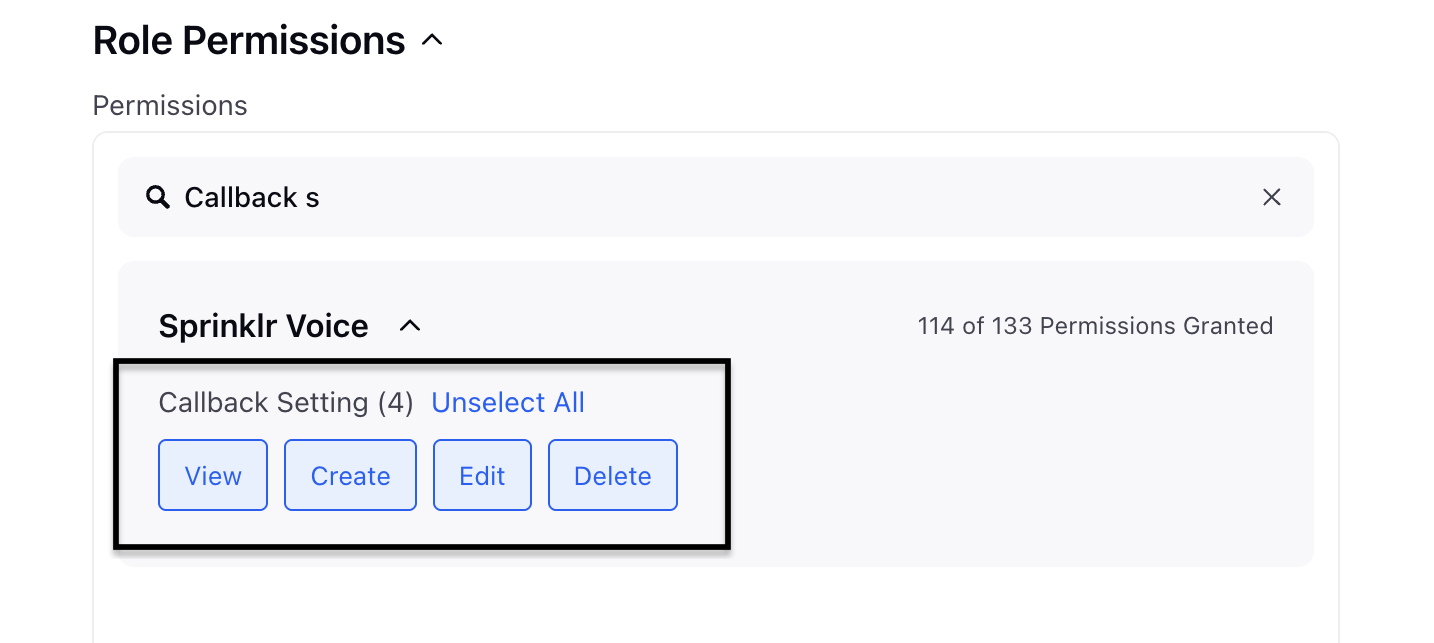Toggle the View permission

(213, 475)
